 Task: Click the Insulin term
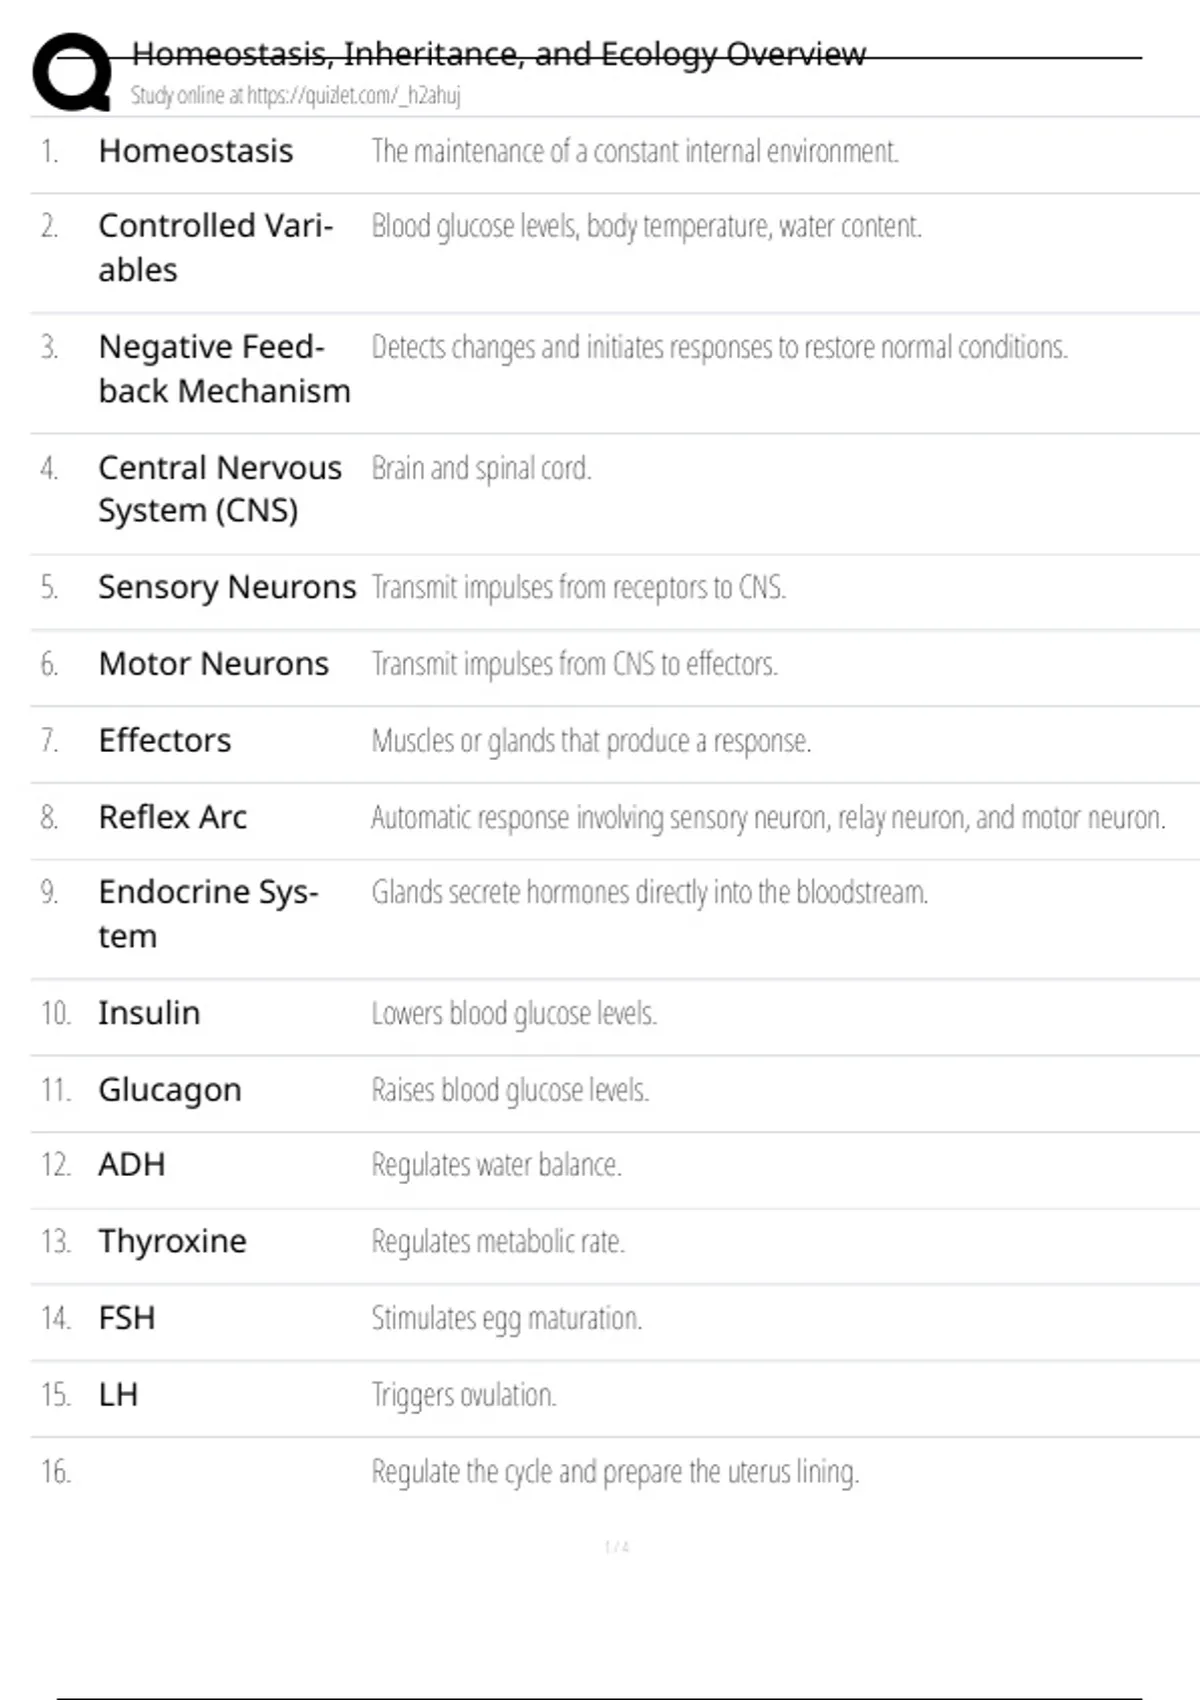pos(149,1013)
